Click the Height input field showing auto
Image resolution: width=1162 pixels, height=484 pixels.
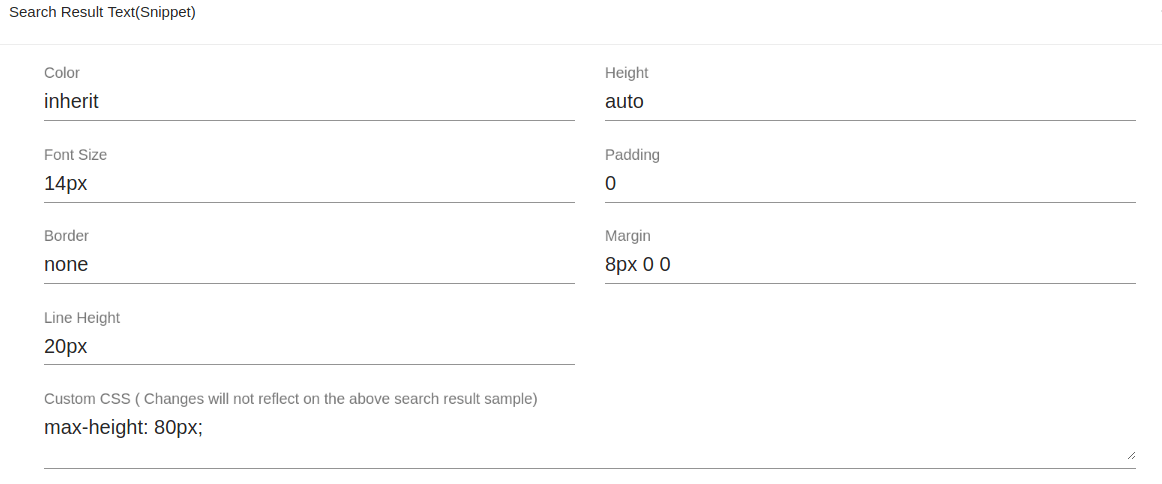(x=870, y=101)
